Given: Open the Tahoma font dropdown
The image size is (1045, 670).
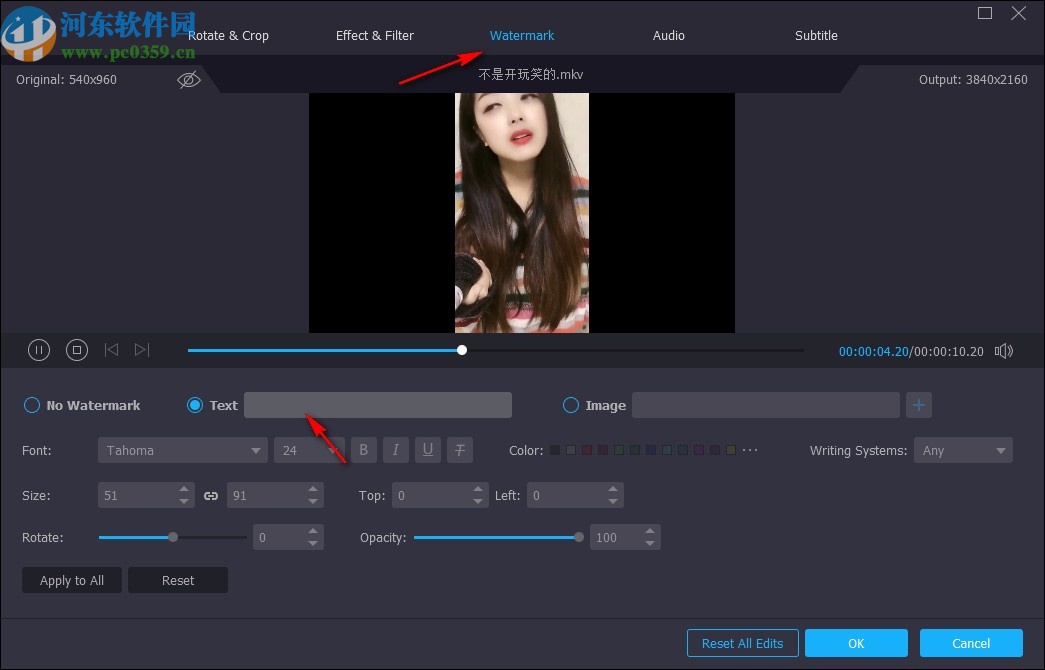Looking at the screenshot, I should (x=182, y=450).
